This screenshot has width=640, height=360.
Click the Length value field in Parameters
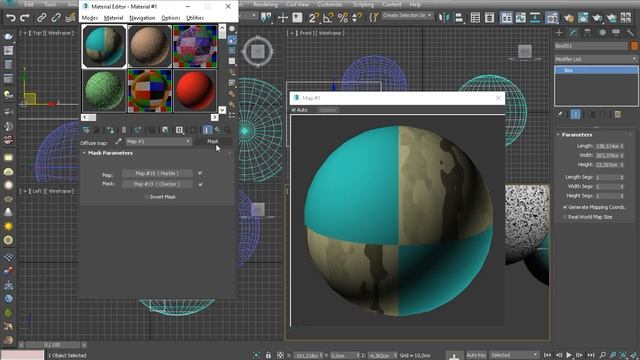click(x=607, y=146)
